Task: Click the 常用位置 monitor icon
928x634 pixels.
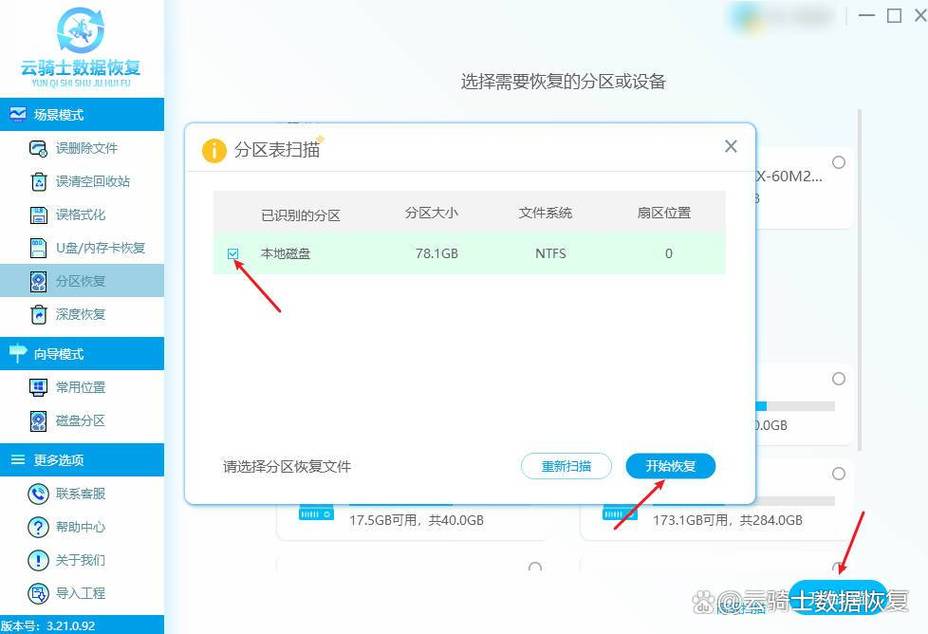Action: tap(38, 388)
